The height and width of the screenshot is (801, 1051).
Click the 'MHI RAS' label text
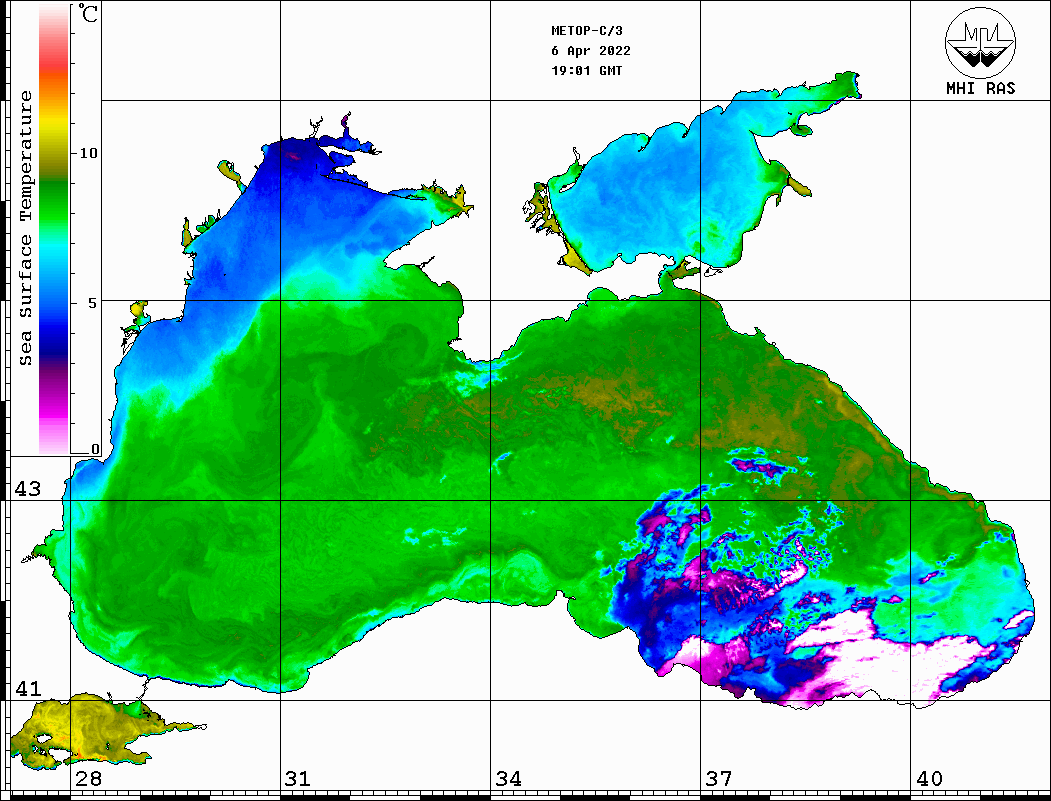pos(981,88)
